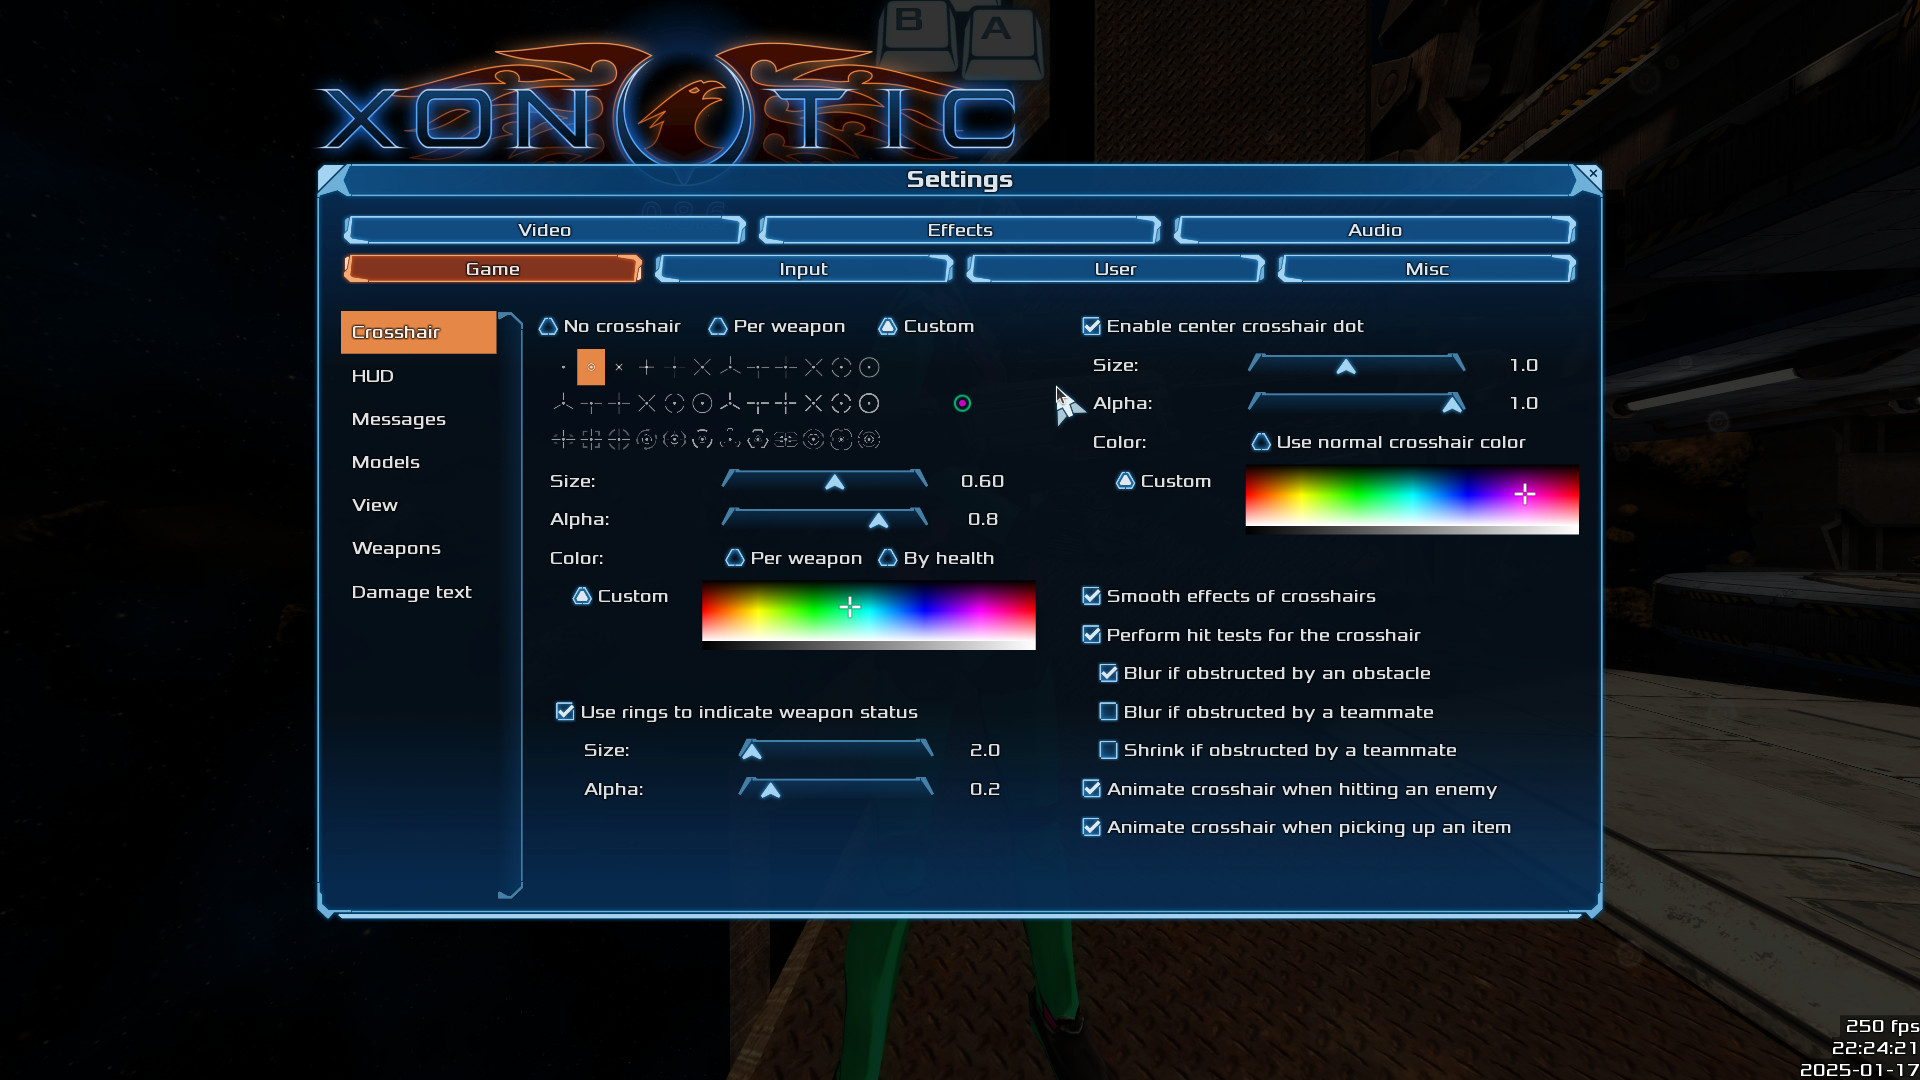Select the highlighted small ring crosshair
The width and height of the screenshot is (1920, 1080).
591,367
